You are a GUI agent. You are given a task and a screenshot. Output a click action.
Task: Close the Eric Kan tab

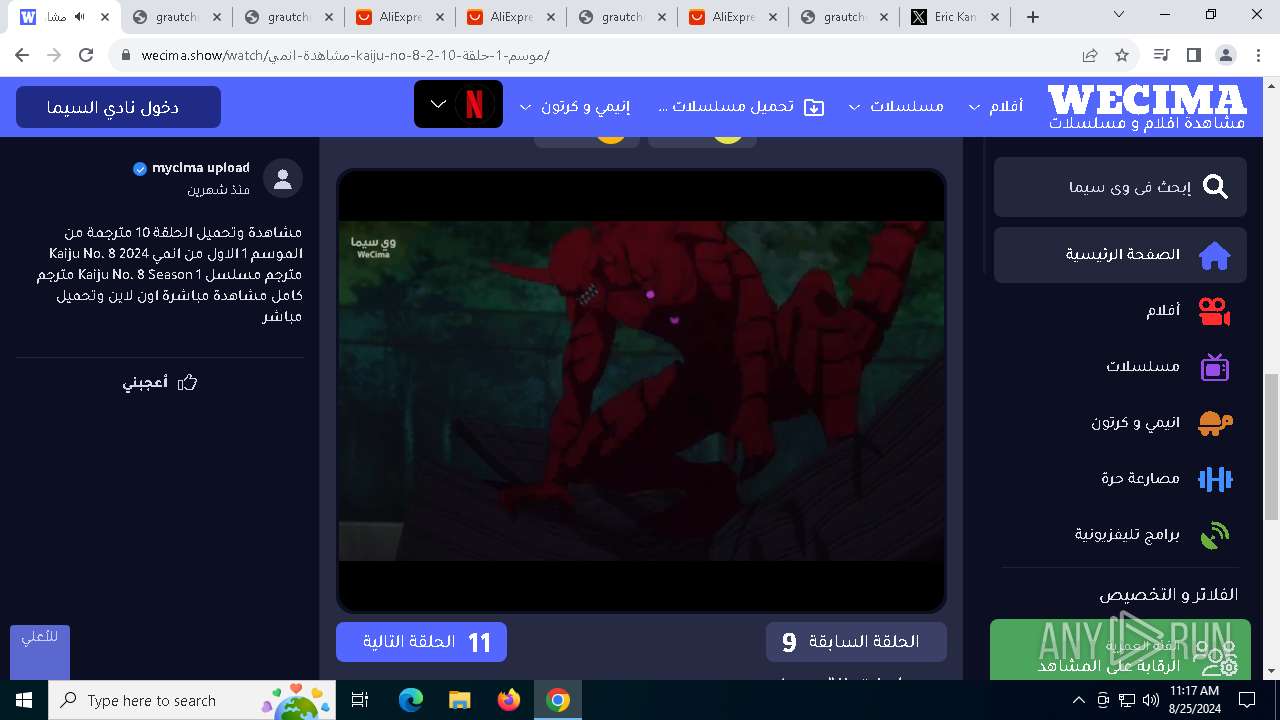point(993,17)
